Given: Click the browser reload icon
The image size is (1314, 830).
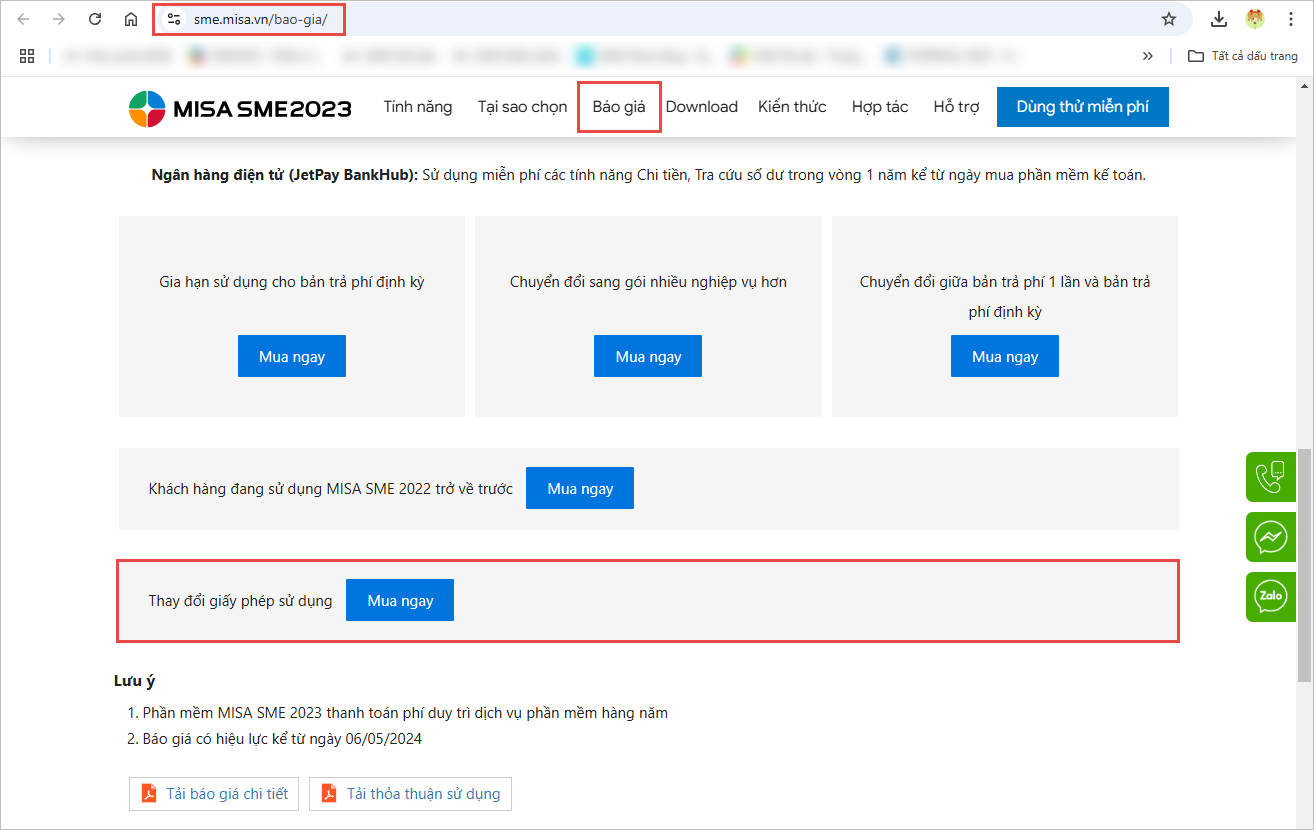Looking at the screenshot, I should point(95,19).
